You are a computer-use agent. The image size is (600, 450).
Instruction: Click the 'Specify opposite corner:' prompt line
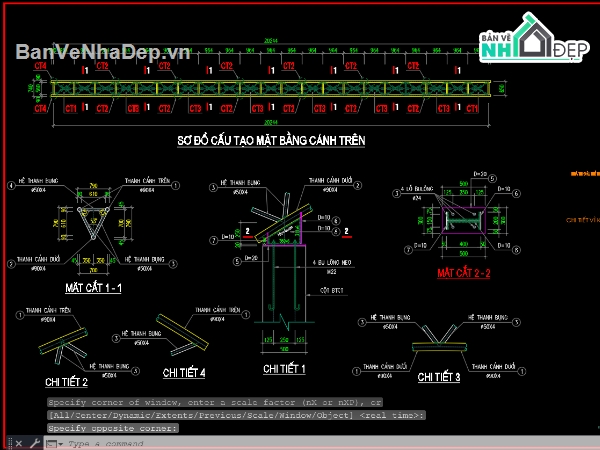[x=113, y=428]
